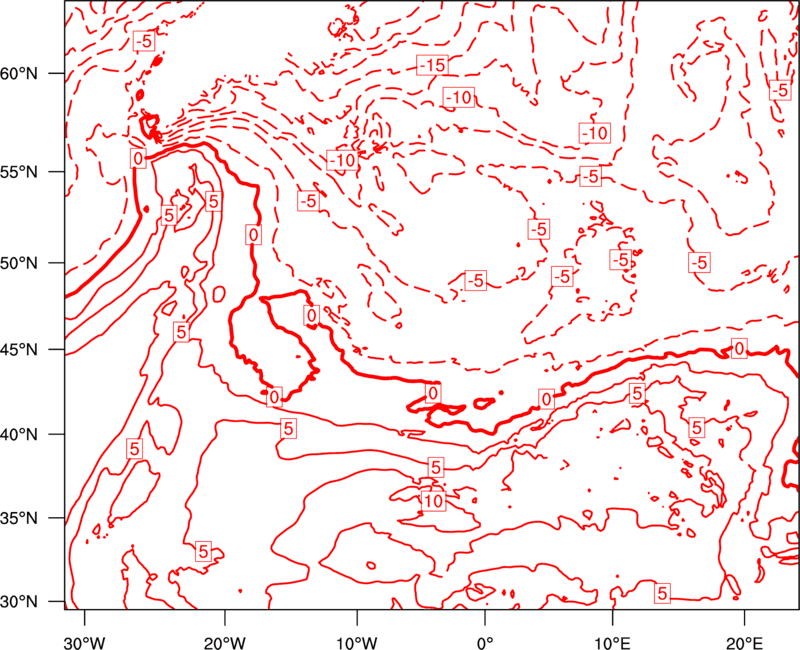
Task: Select the 35°N latitude axis label
Action: (19, 518)
